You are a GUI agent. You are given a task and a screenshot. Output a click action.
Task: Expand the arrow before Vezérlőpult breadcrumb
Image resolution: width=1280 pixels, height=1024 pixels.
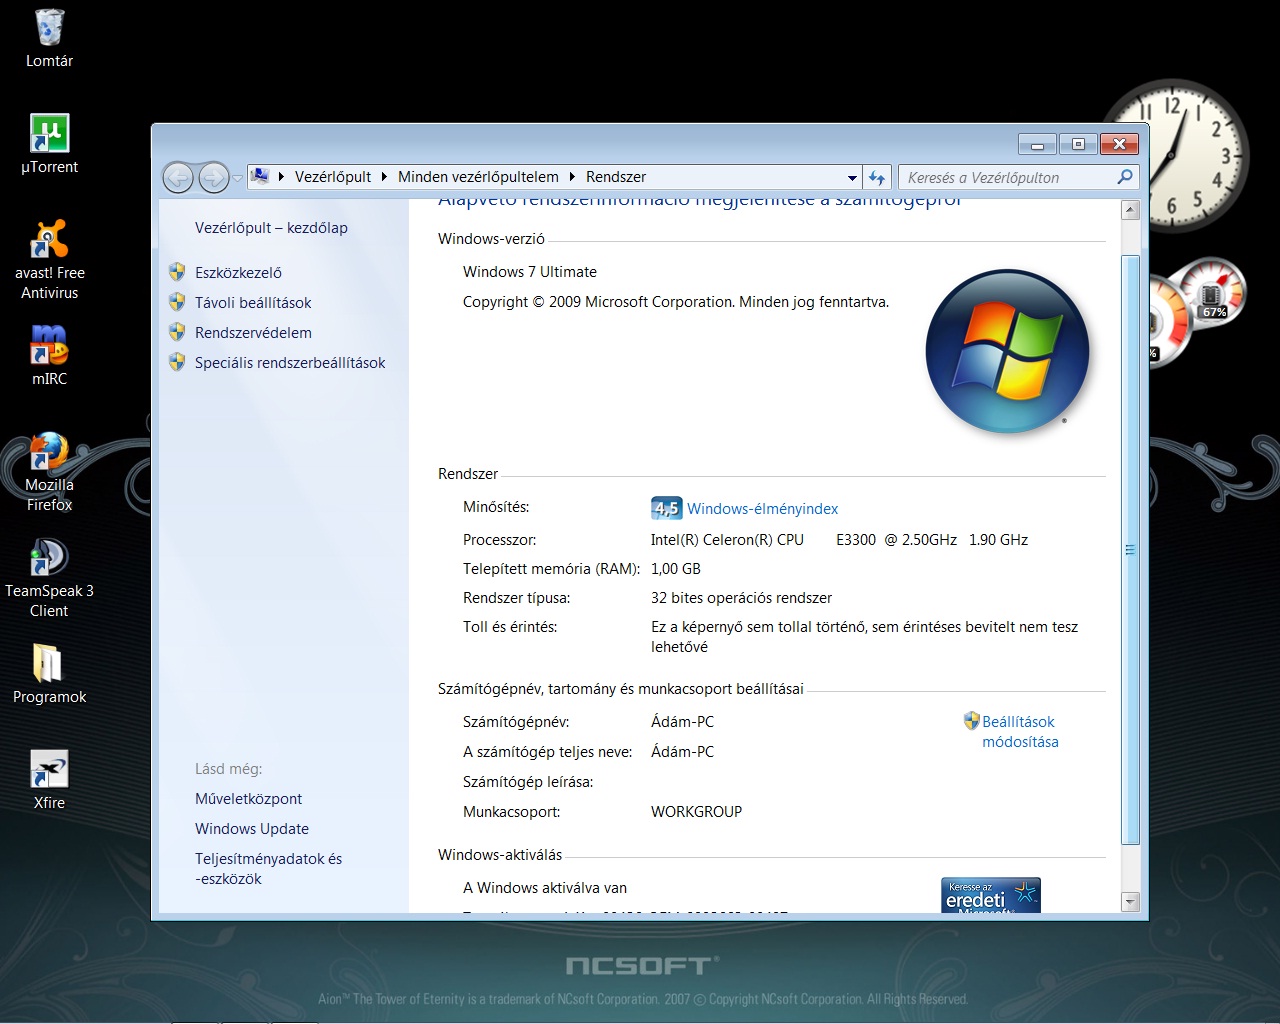(x=282, y=177)
